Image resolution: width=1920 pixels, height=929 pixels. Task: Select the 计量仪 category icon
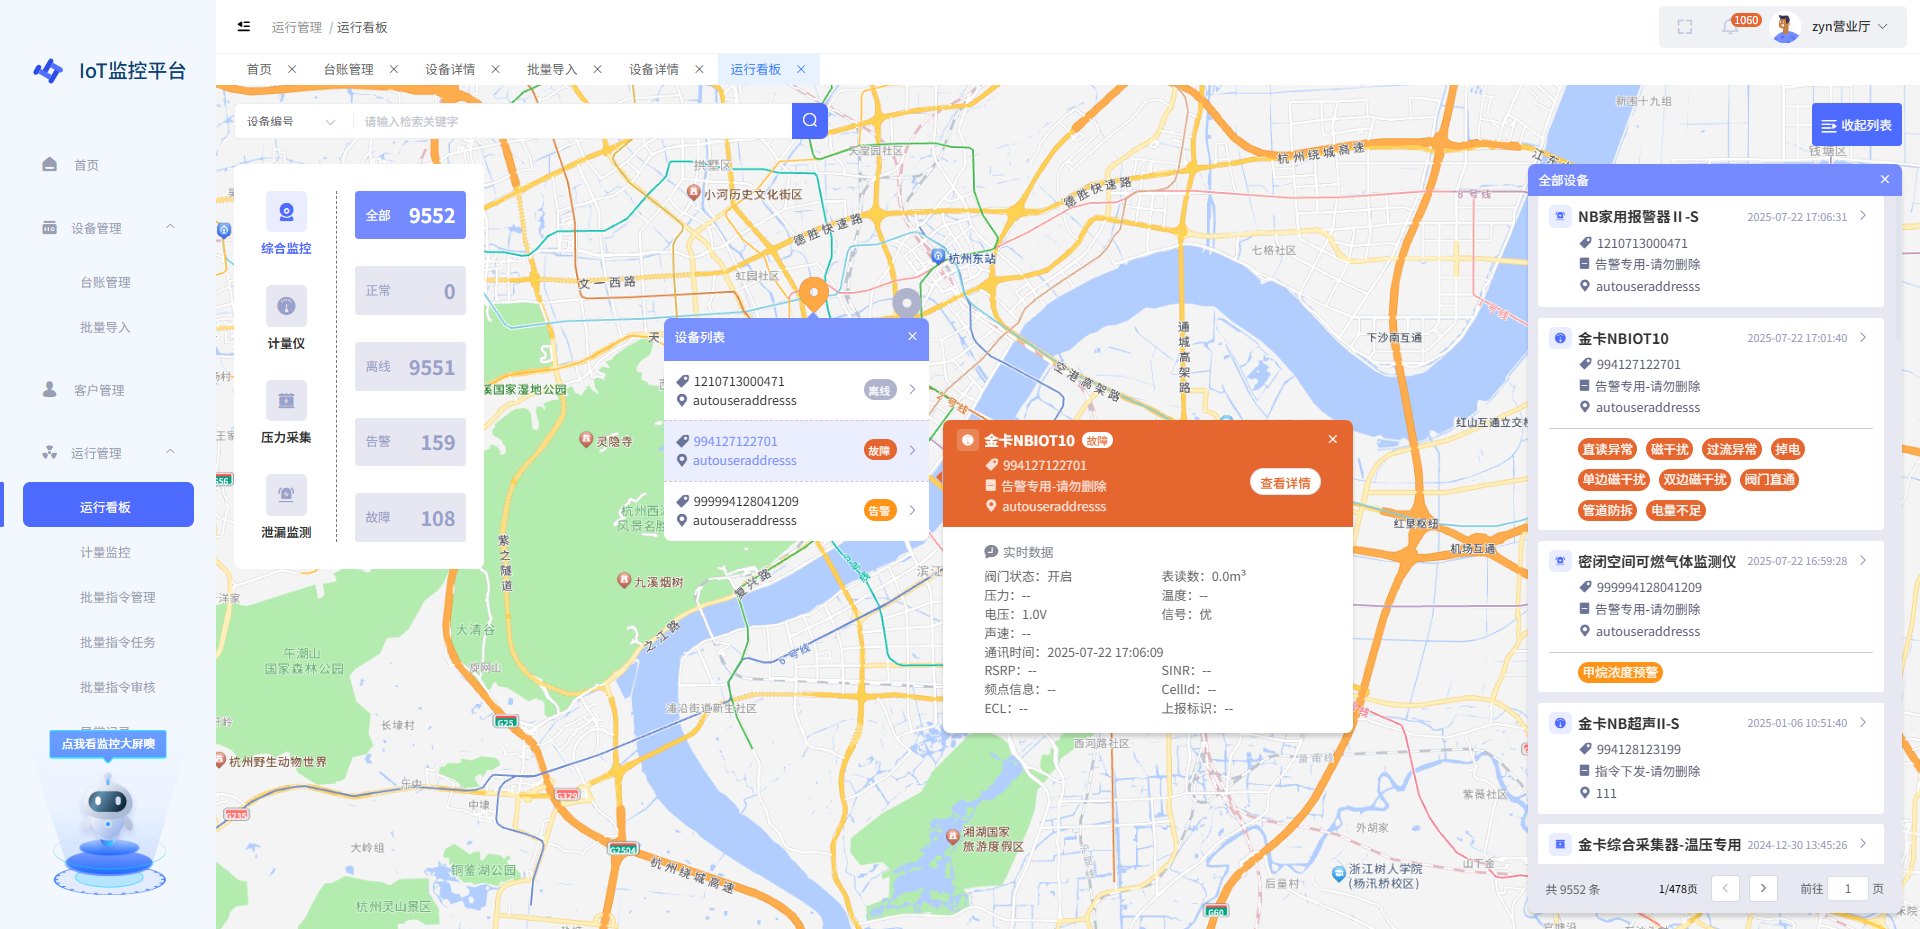[x=286, y=306]
